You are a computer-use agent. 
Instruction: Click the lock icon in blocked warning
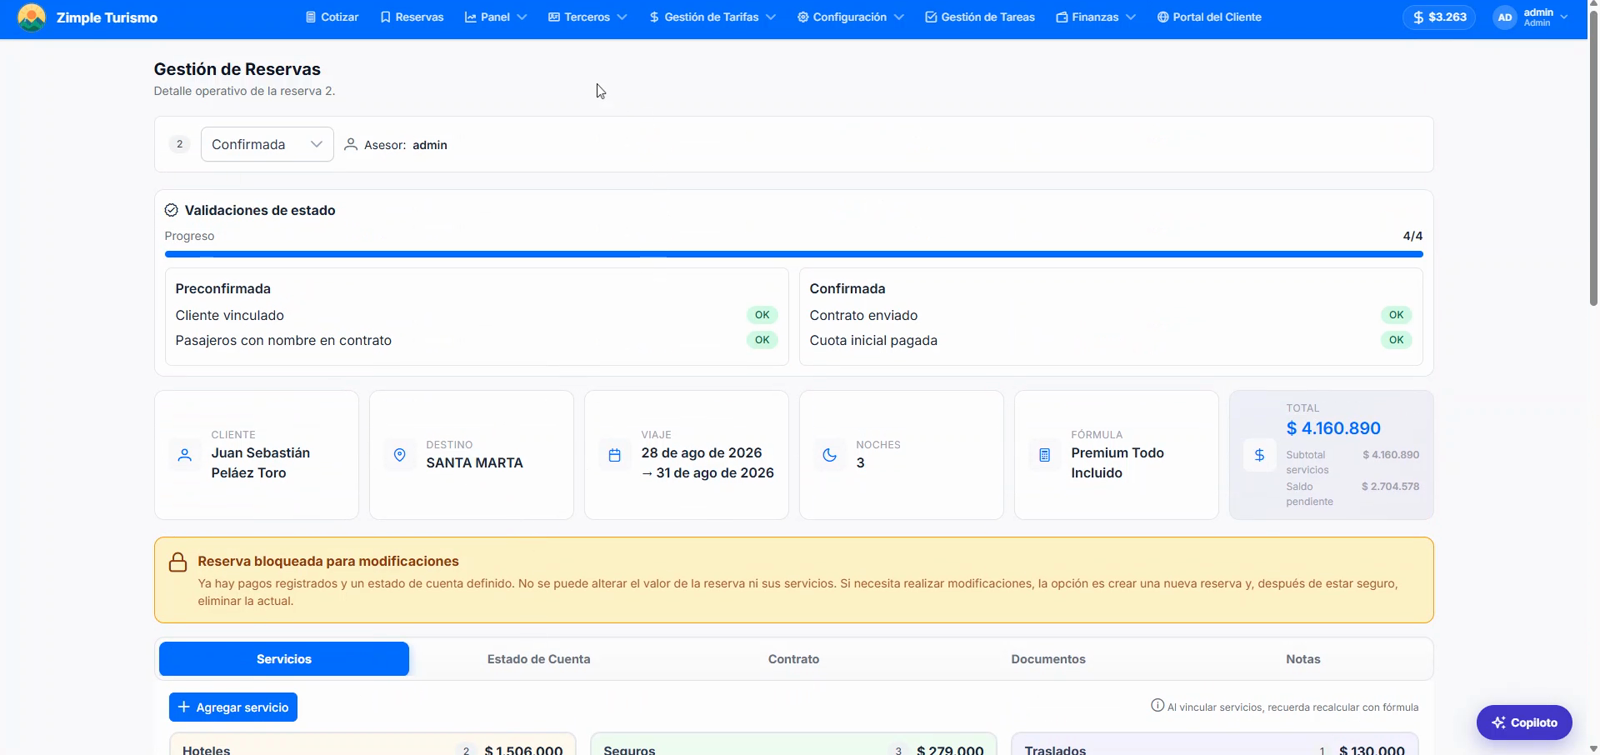pos(178,562)
